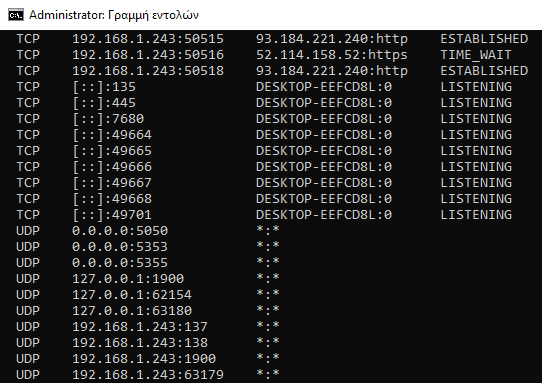Click the [::]:135 listening address

click(104, 87)
